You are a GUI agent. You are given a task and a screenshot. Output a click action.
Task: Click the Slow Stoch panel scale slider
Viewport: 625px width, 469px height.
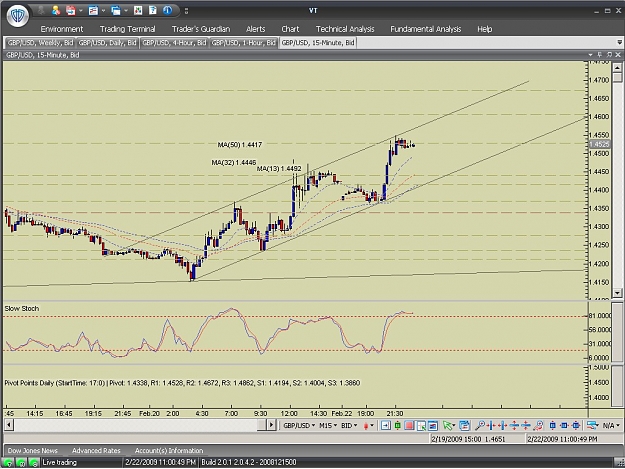617,333
